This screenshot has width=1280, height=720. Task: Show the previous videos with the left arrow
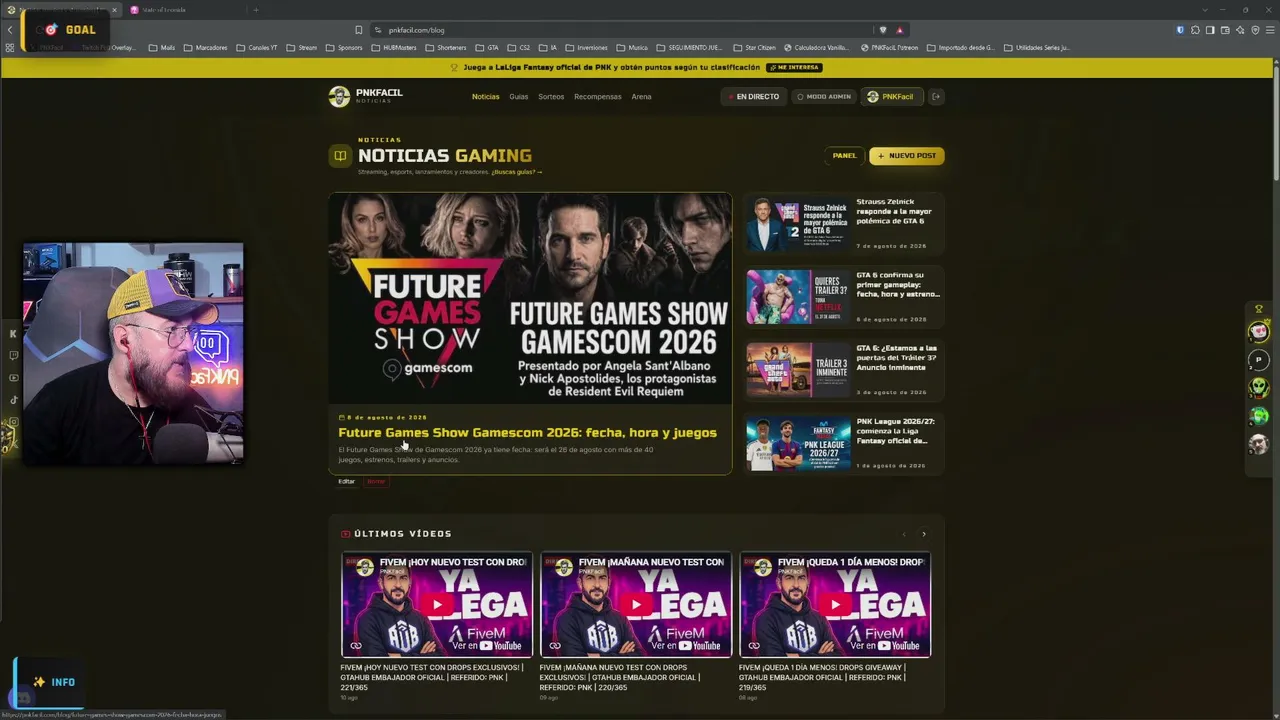pos(904,534)
